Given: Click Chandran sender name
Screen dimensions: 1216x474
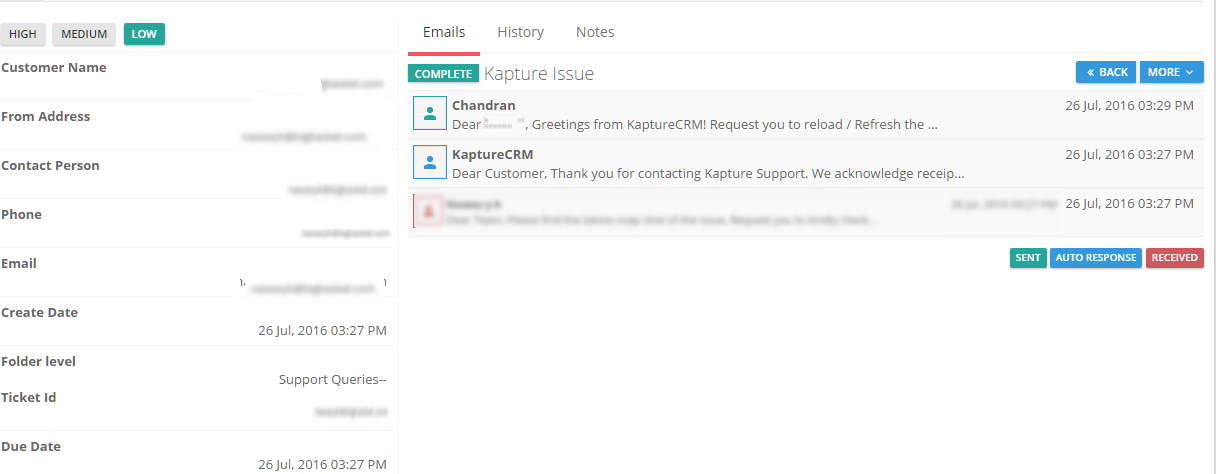Looking at the screenshot, I should coord(484,106).
